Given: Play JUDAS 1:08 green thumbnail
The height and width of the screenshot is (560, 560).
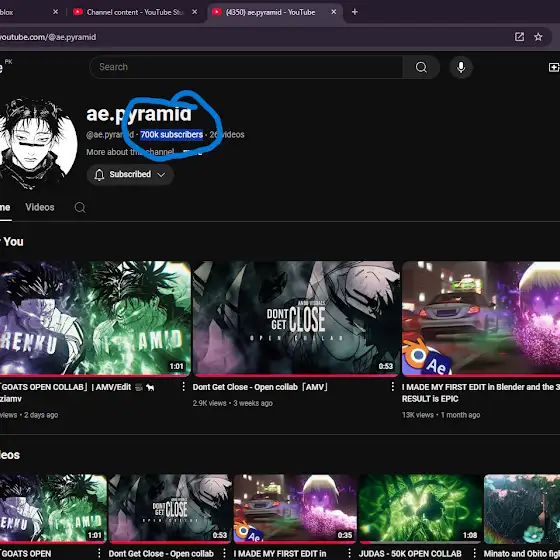Looking at the screenshot, I should click(x=420, y=508).
